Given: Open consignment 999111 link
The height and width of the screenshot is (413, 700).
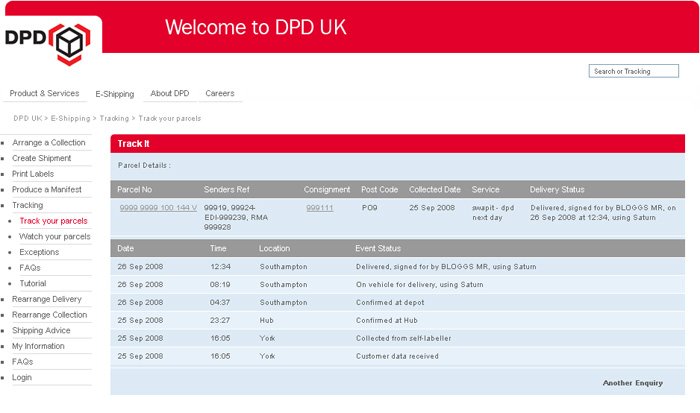Looking at the screenshot, I should [x=320, y=208].
